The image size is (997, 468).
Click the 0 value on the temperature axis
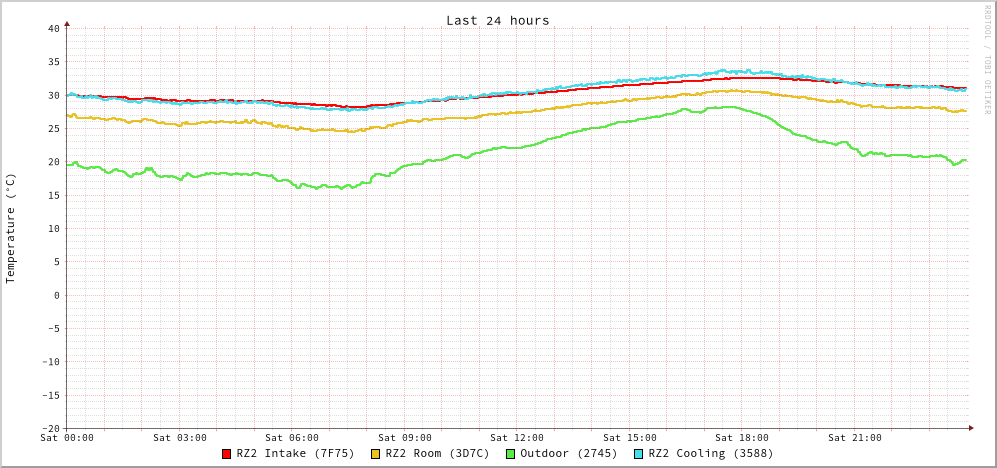pos(56,295)
